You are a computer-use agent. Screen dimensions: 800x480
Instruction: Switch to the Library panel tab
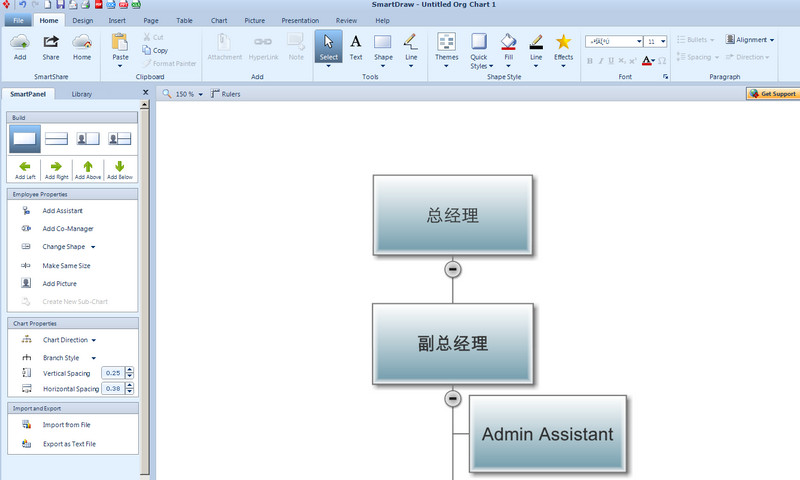[x=82, y=94]
